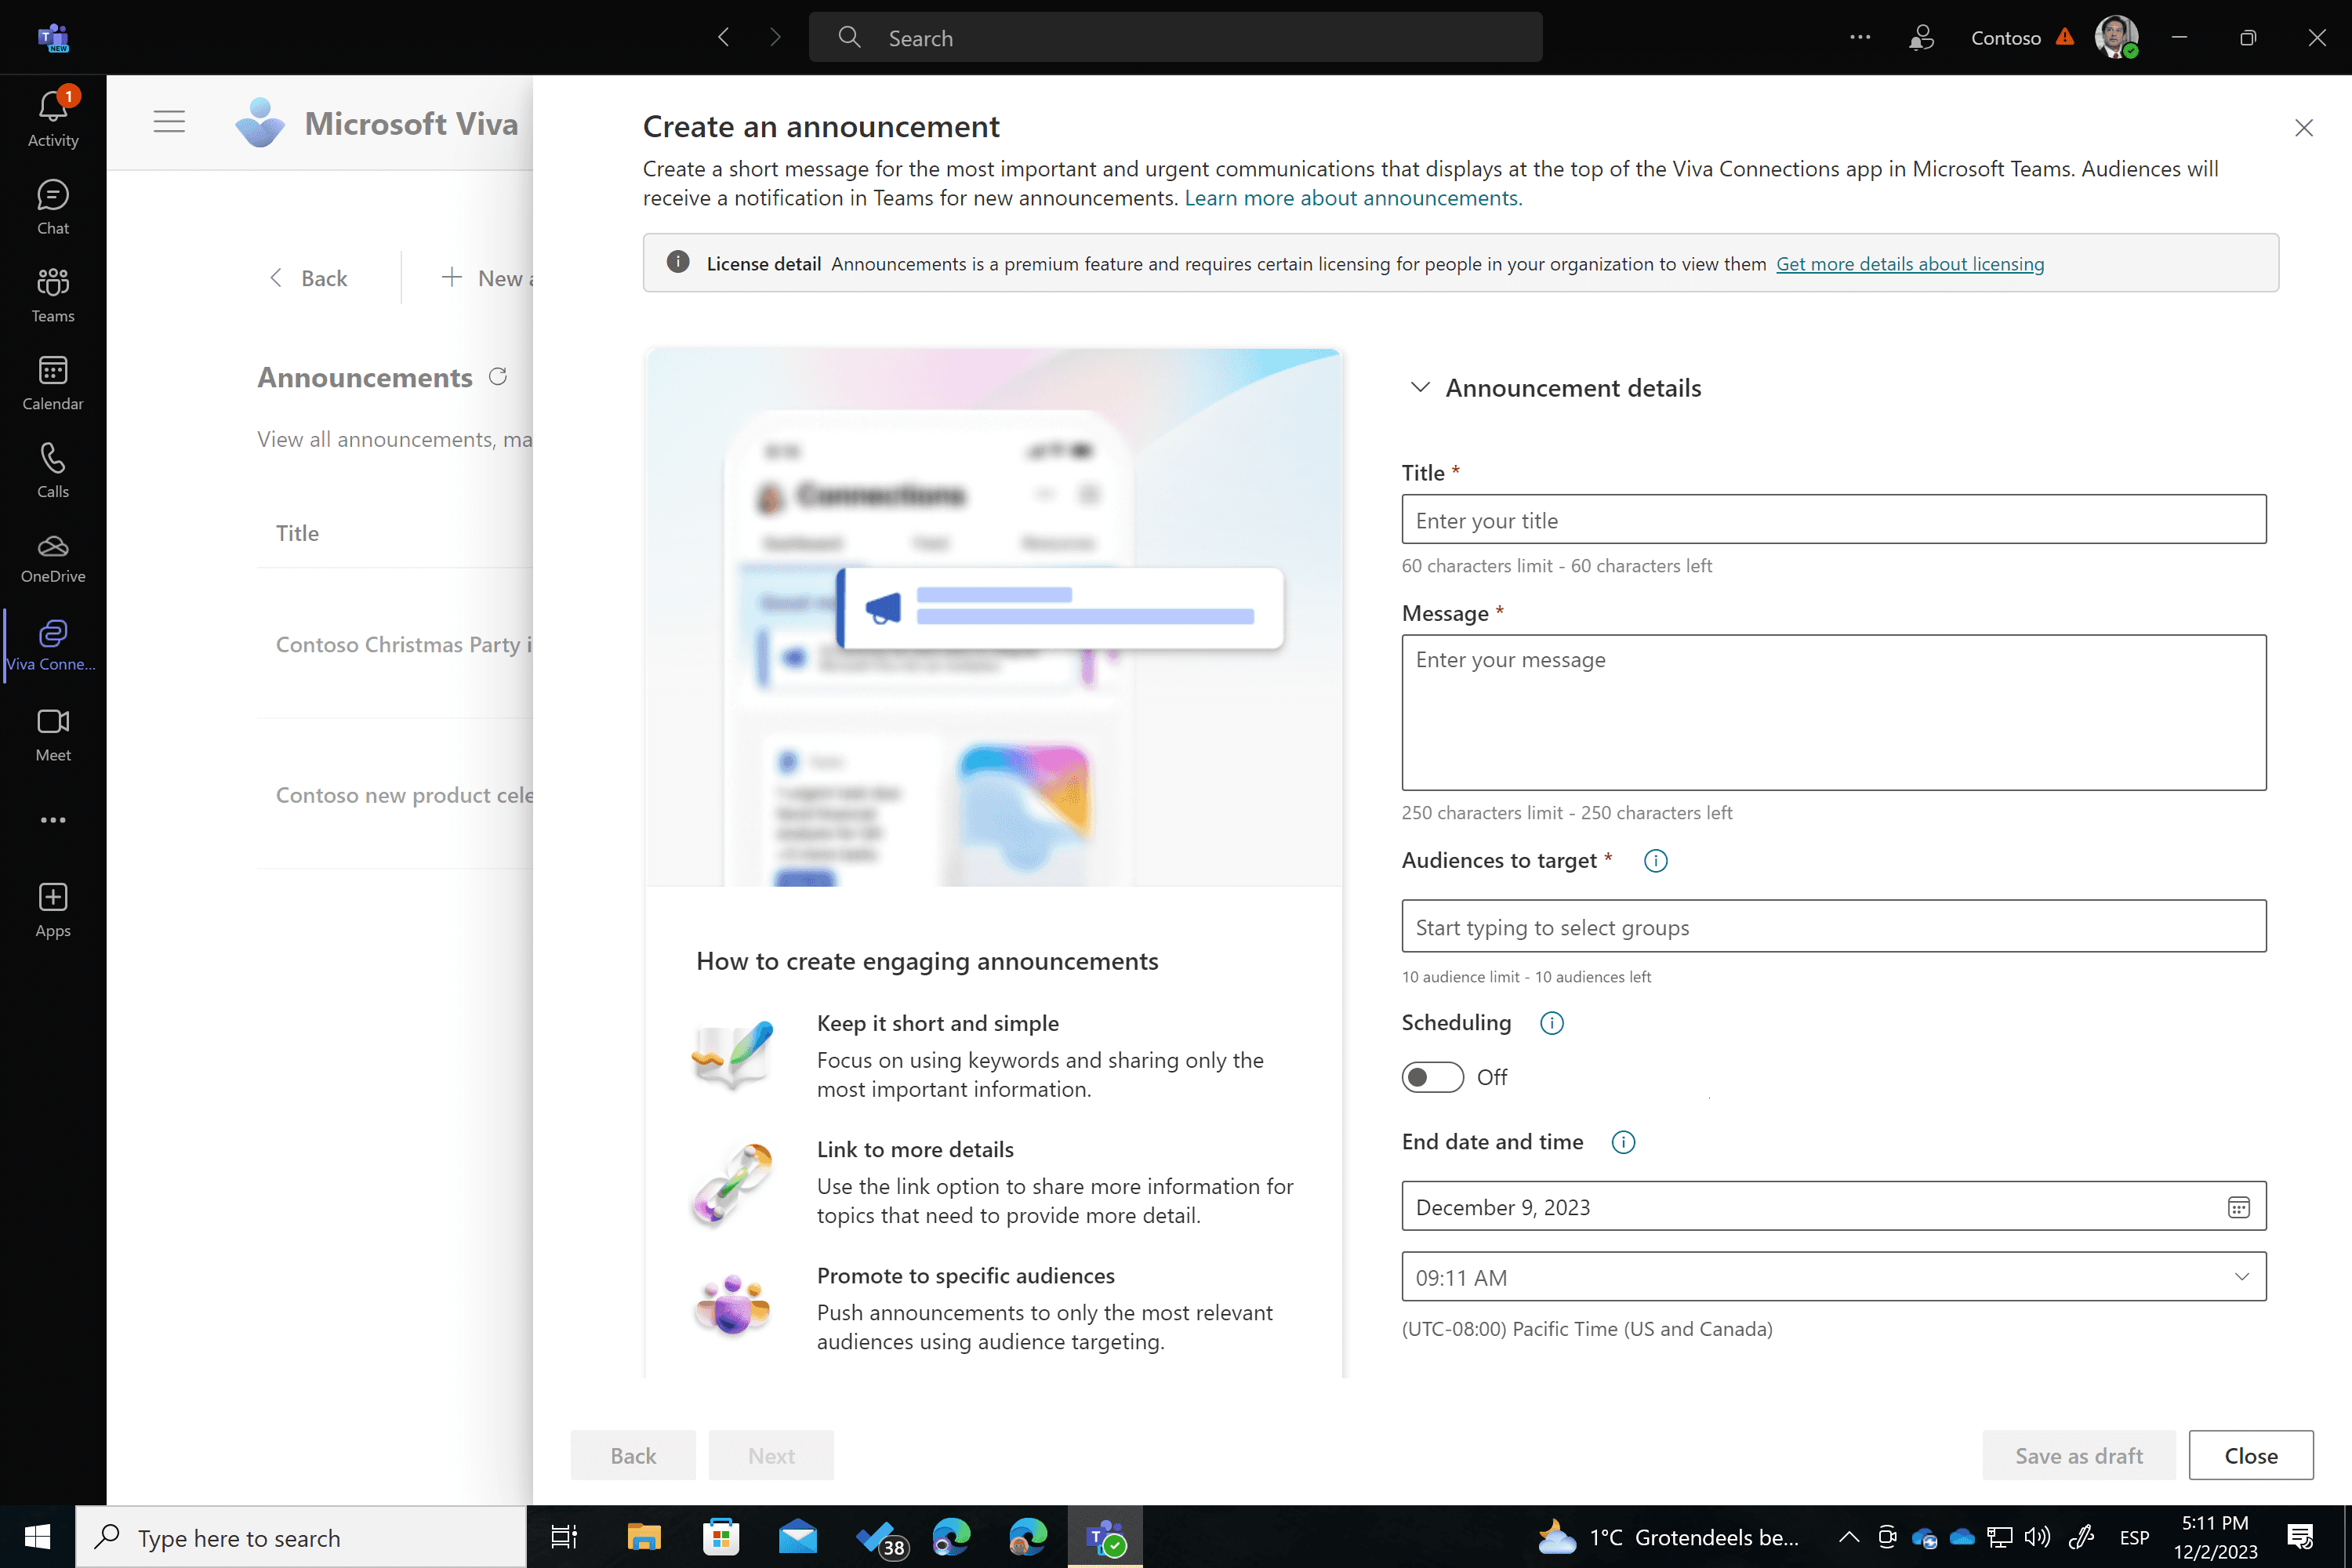The height and width of the screenshot is (1568, 2352).
Task: Go Back from the Announcements page
Action: pyautogui.click(x=308, y=278)
